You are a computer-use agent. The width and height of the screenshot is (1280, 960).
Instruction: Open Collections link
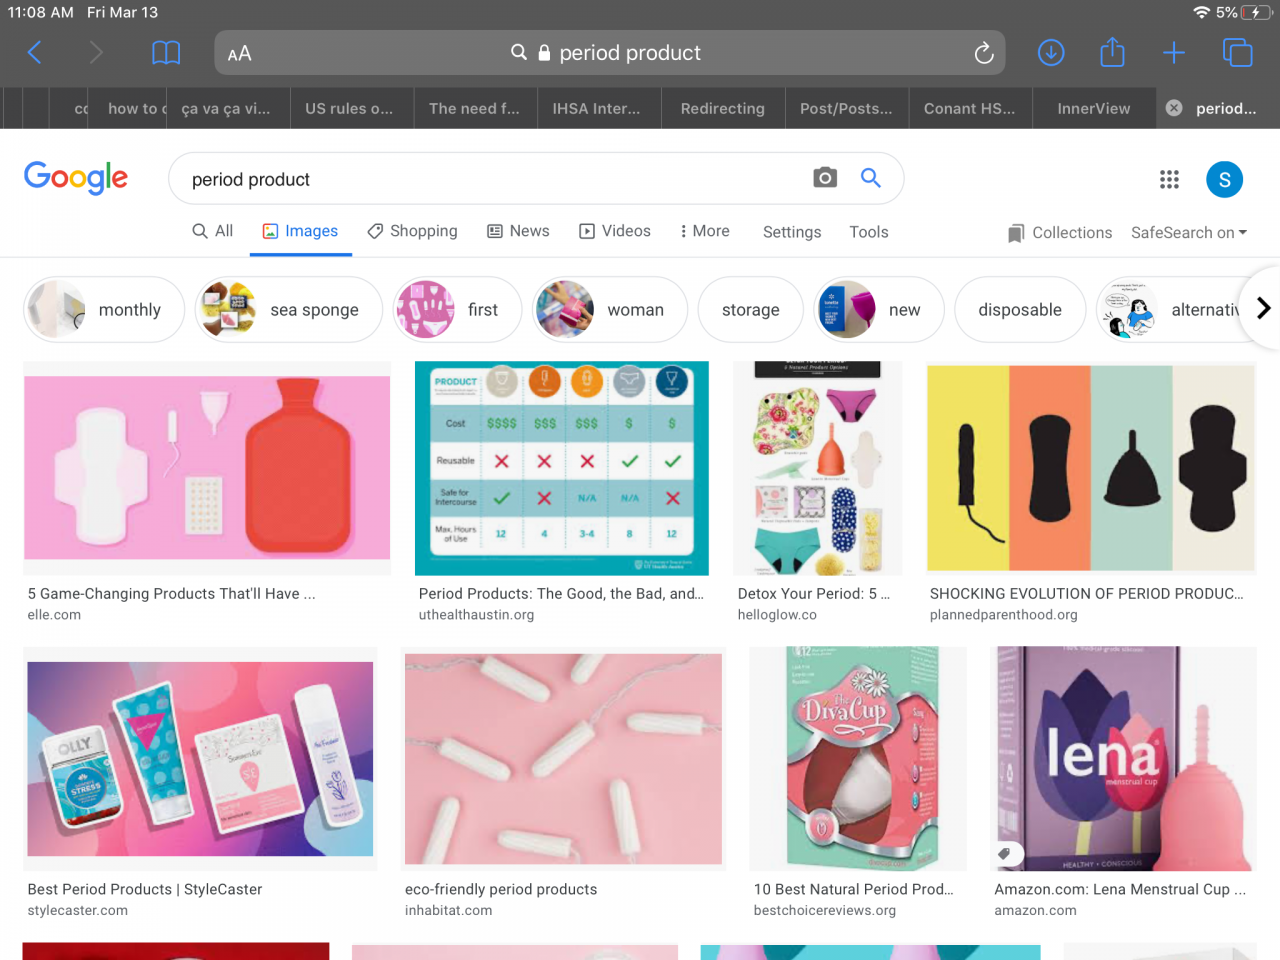pos(1060,232)
